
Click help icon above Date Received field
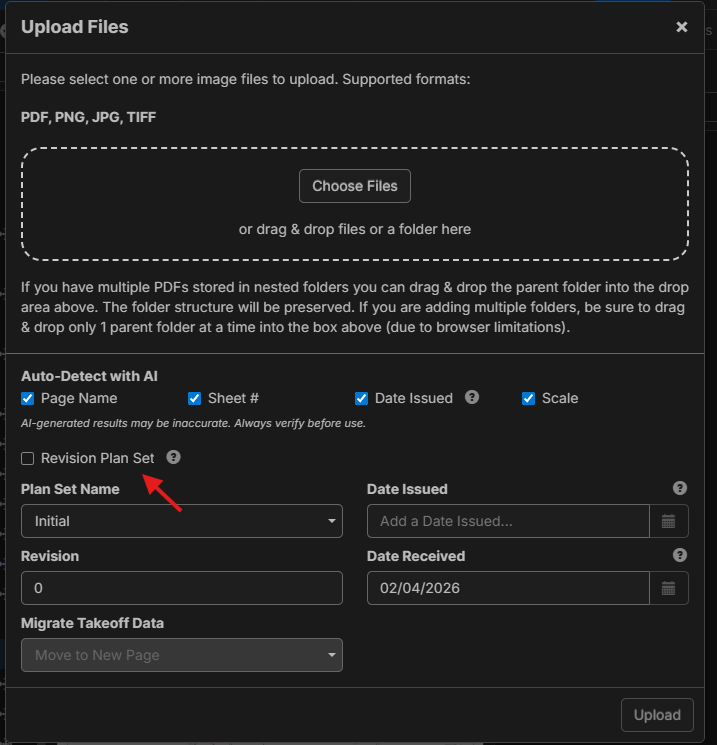680,555
